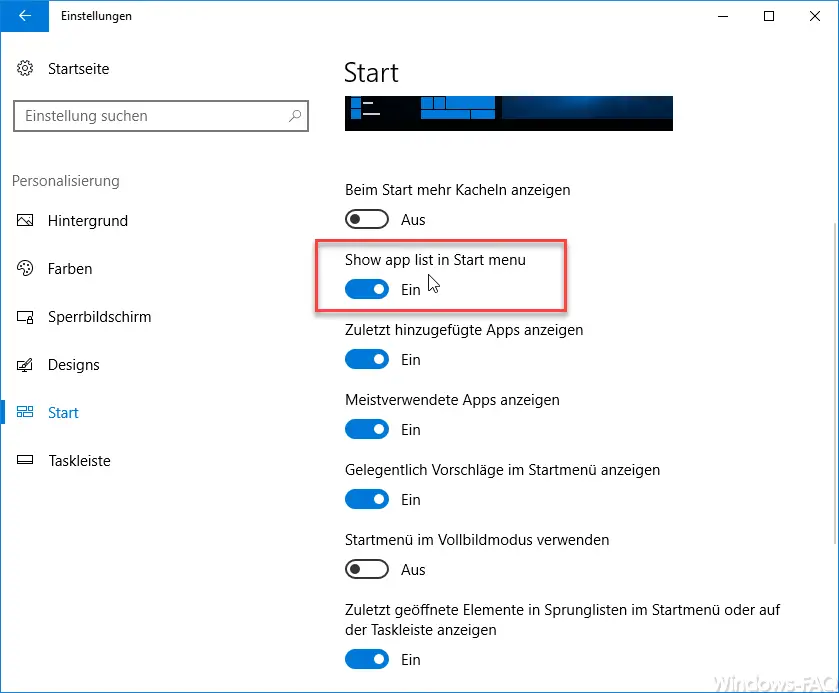The width and height of the screenshot is (839, 693).
Task: Switch off 'Meistverwendete Apps anzeigen'
Action: pyautogui.click(x=367, y=430)
